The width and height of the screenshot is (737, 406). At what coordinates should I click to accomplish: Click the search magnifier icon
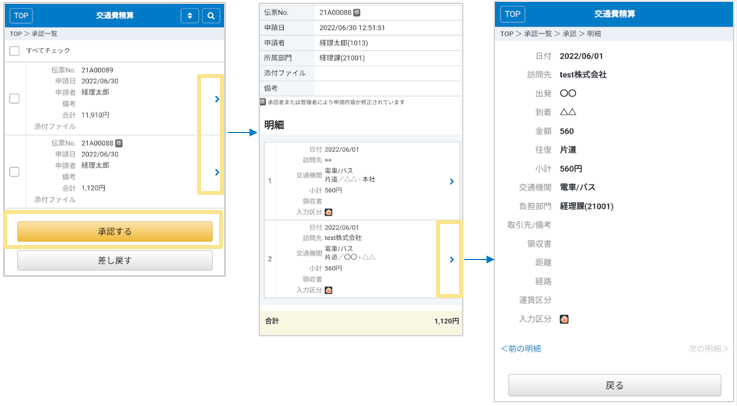pyautogui.click(x=211, y=16)
